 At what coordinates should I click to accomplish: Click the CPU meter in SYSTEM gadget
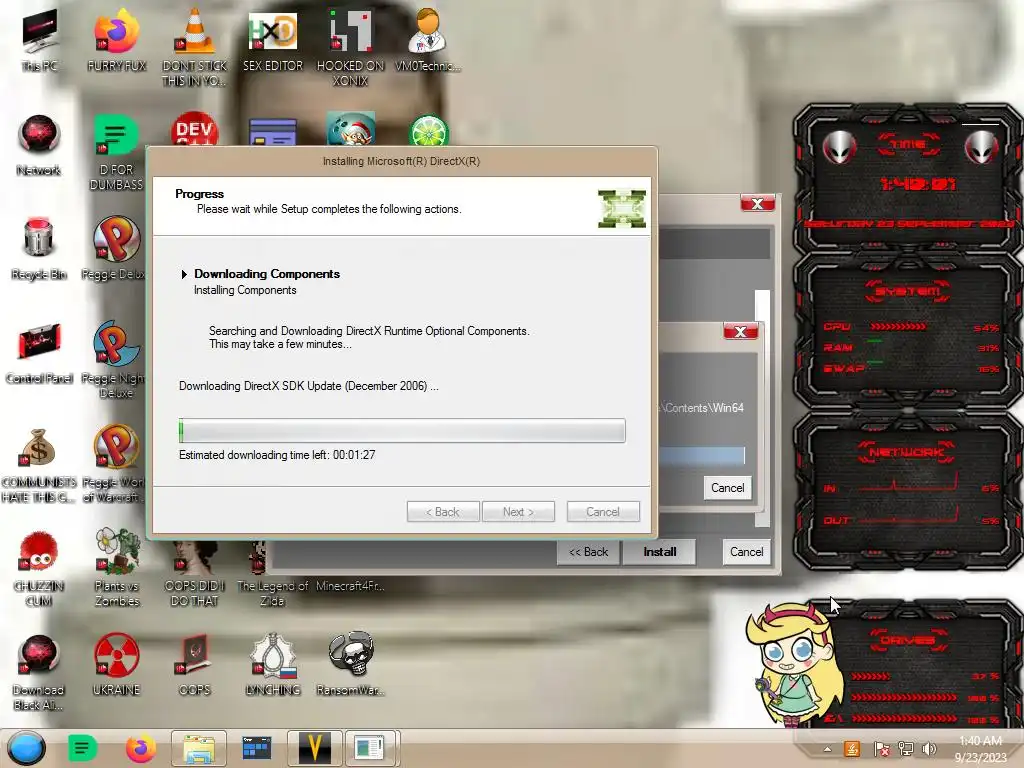pyautogui.click(x=910, y=327)
